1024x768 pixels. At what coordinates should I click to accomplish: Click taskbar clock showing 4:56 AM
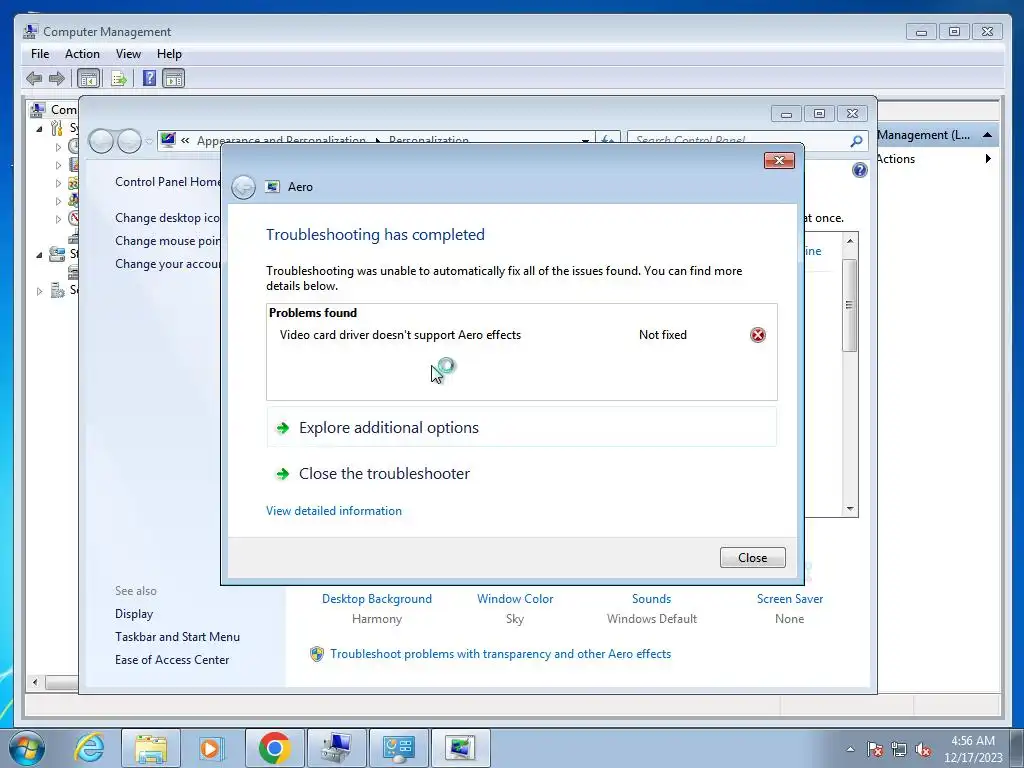click(x=973, y=749)
